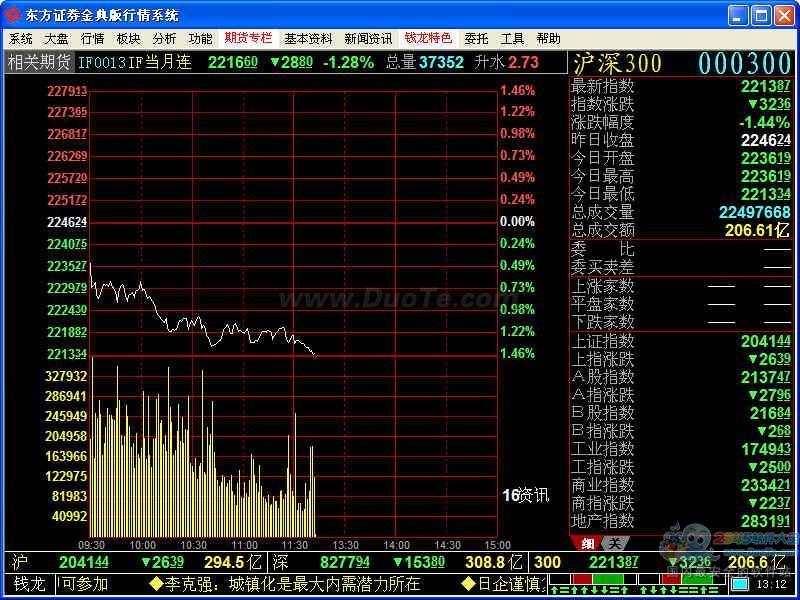Click the IF0013 IF当月连 futures name
This screenshot has width=800, height=600.
pos(135,62)
